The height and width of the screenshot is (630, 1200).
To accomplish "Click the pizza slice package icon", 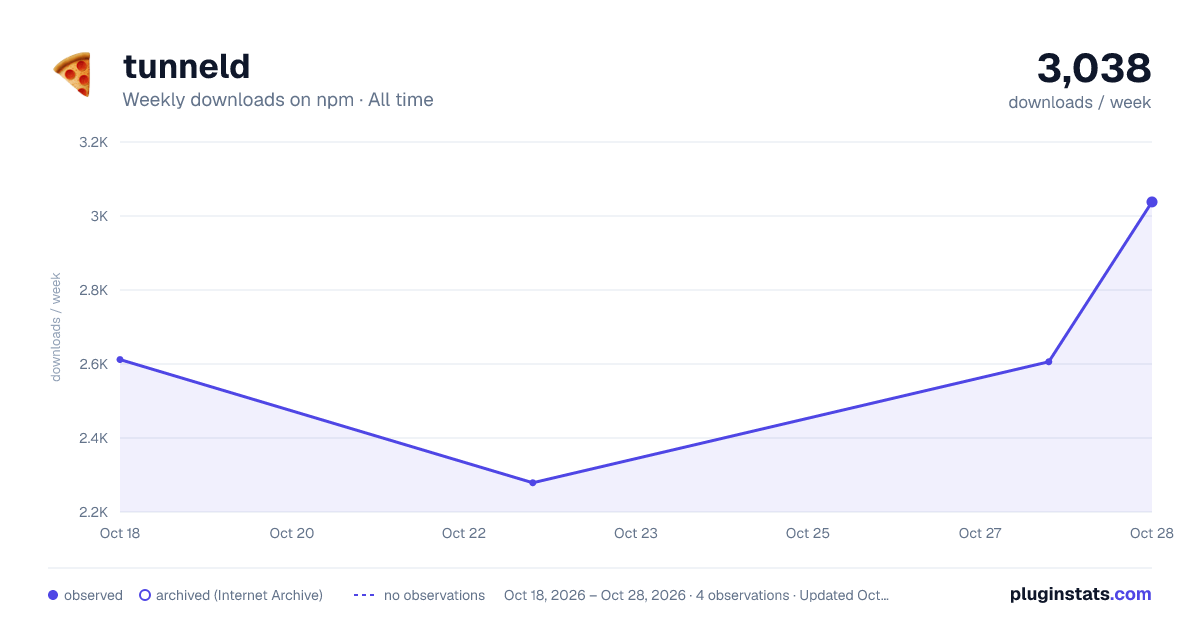I will (x=72, y=75).
